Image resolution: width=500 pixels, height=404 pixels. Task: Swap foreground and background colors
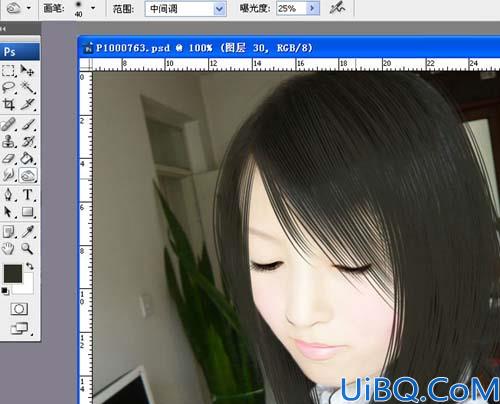point(30,266)
